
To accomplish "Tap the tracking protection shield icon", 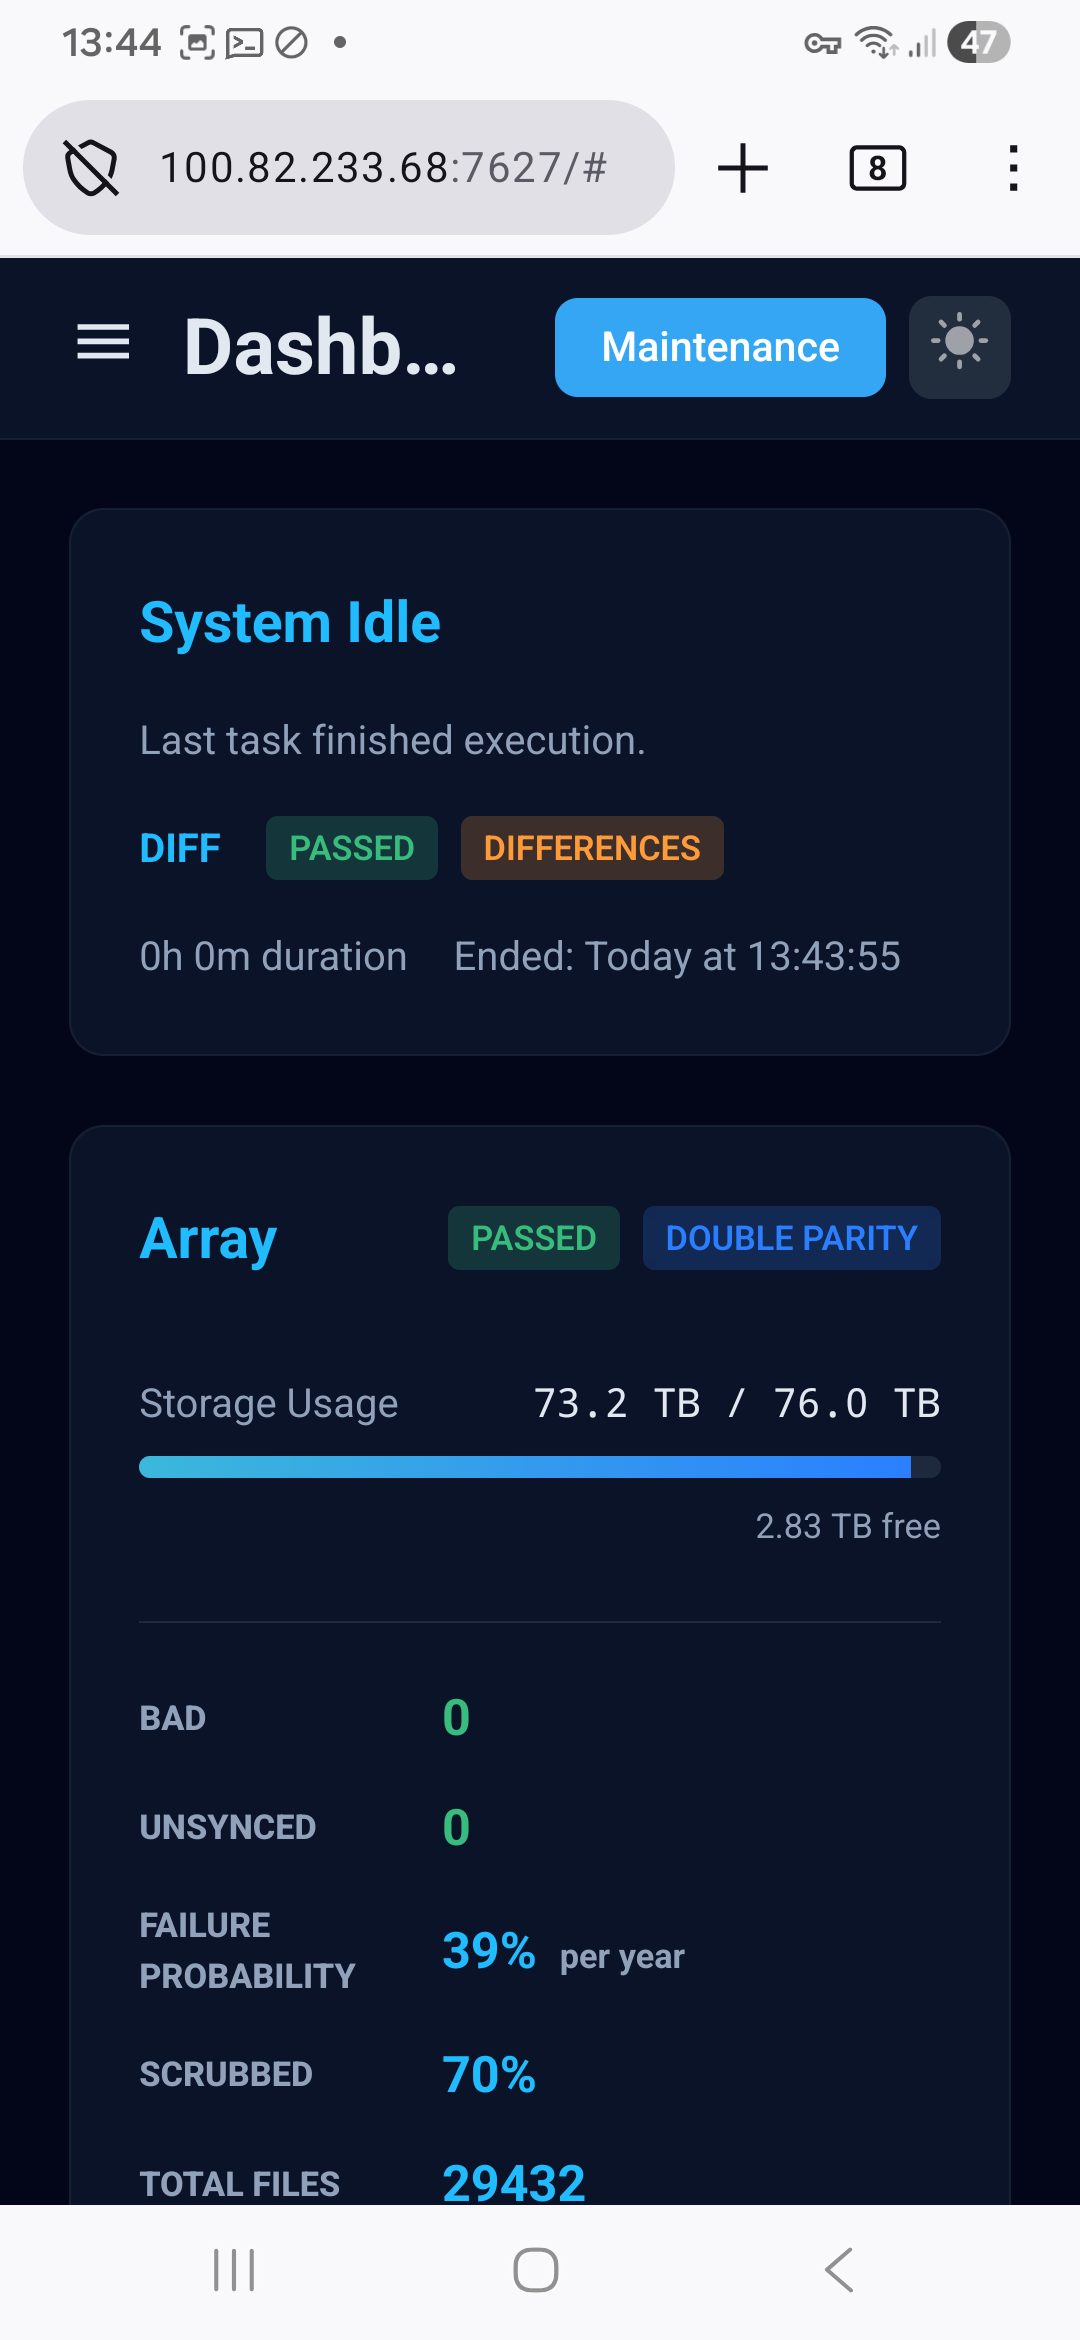I will (x=91, y=167).
